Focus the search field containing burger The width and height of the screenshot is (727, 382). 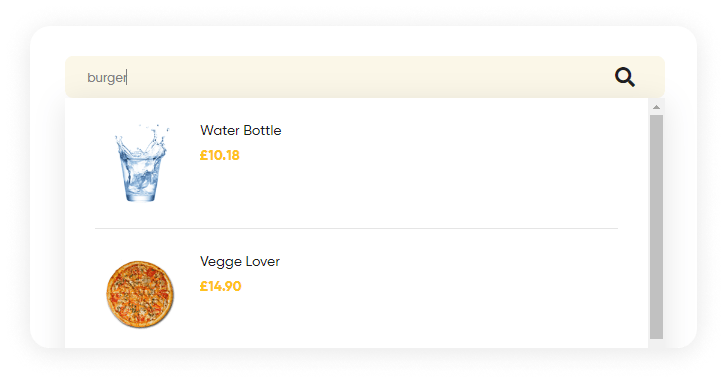click(365, 77)
